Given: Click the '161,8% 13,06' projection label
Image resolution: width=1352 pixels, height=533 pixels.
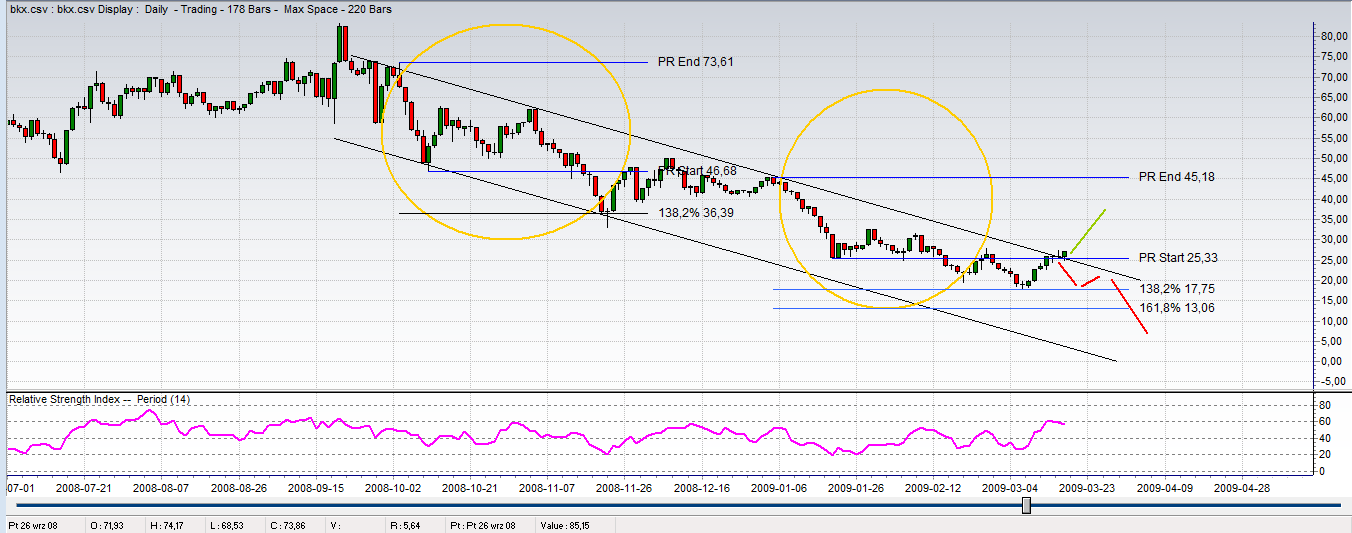Looking at the screenshot, I should (1178, 308).
